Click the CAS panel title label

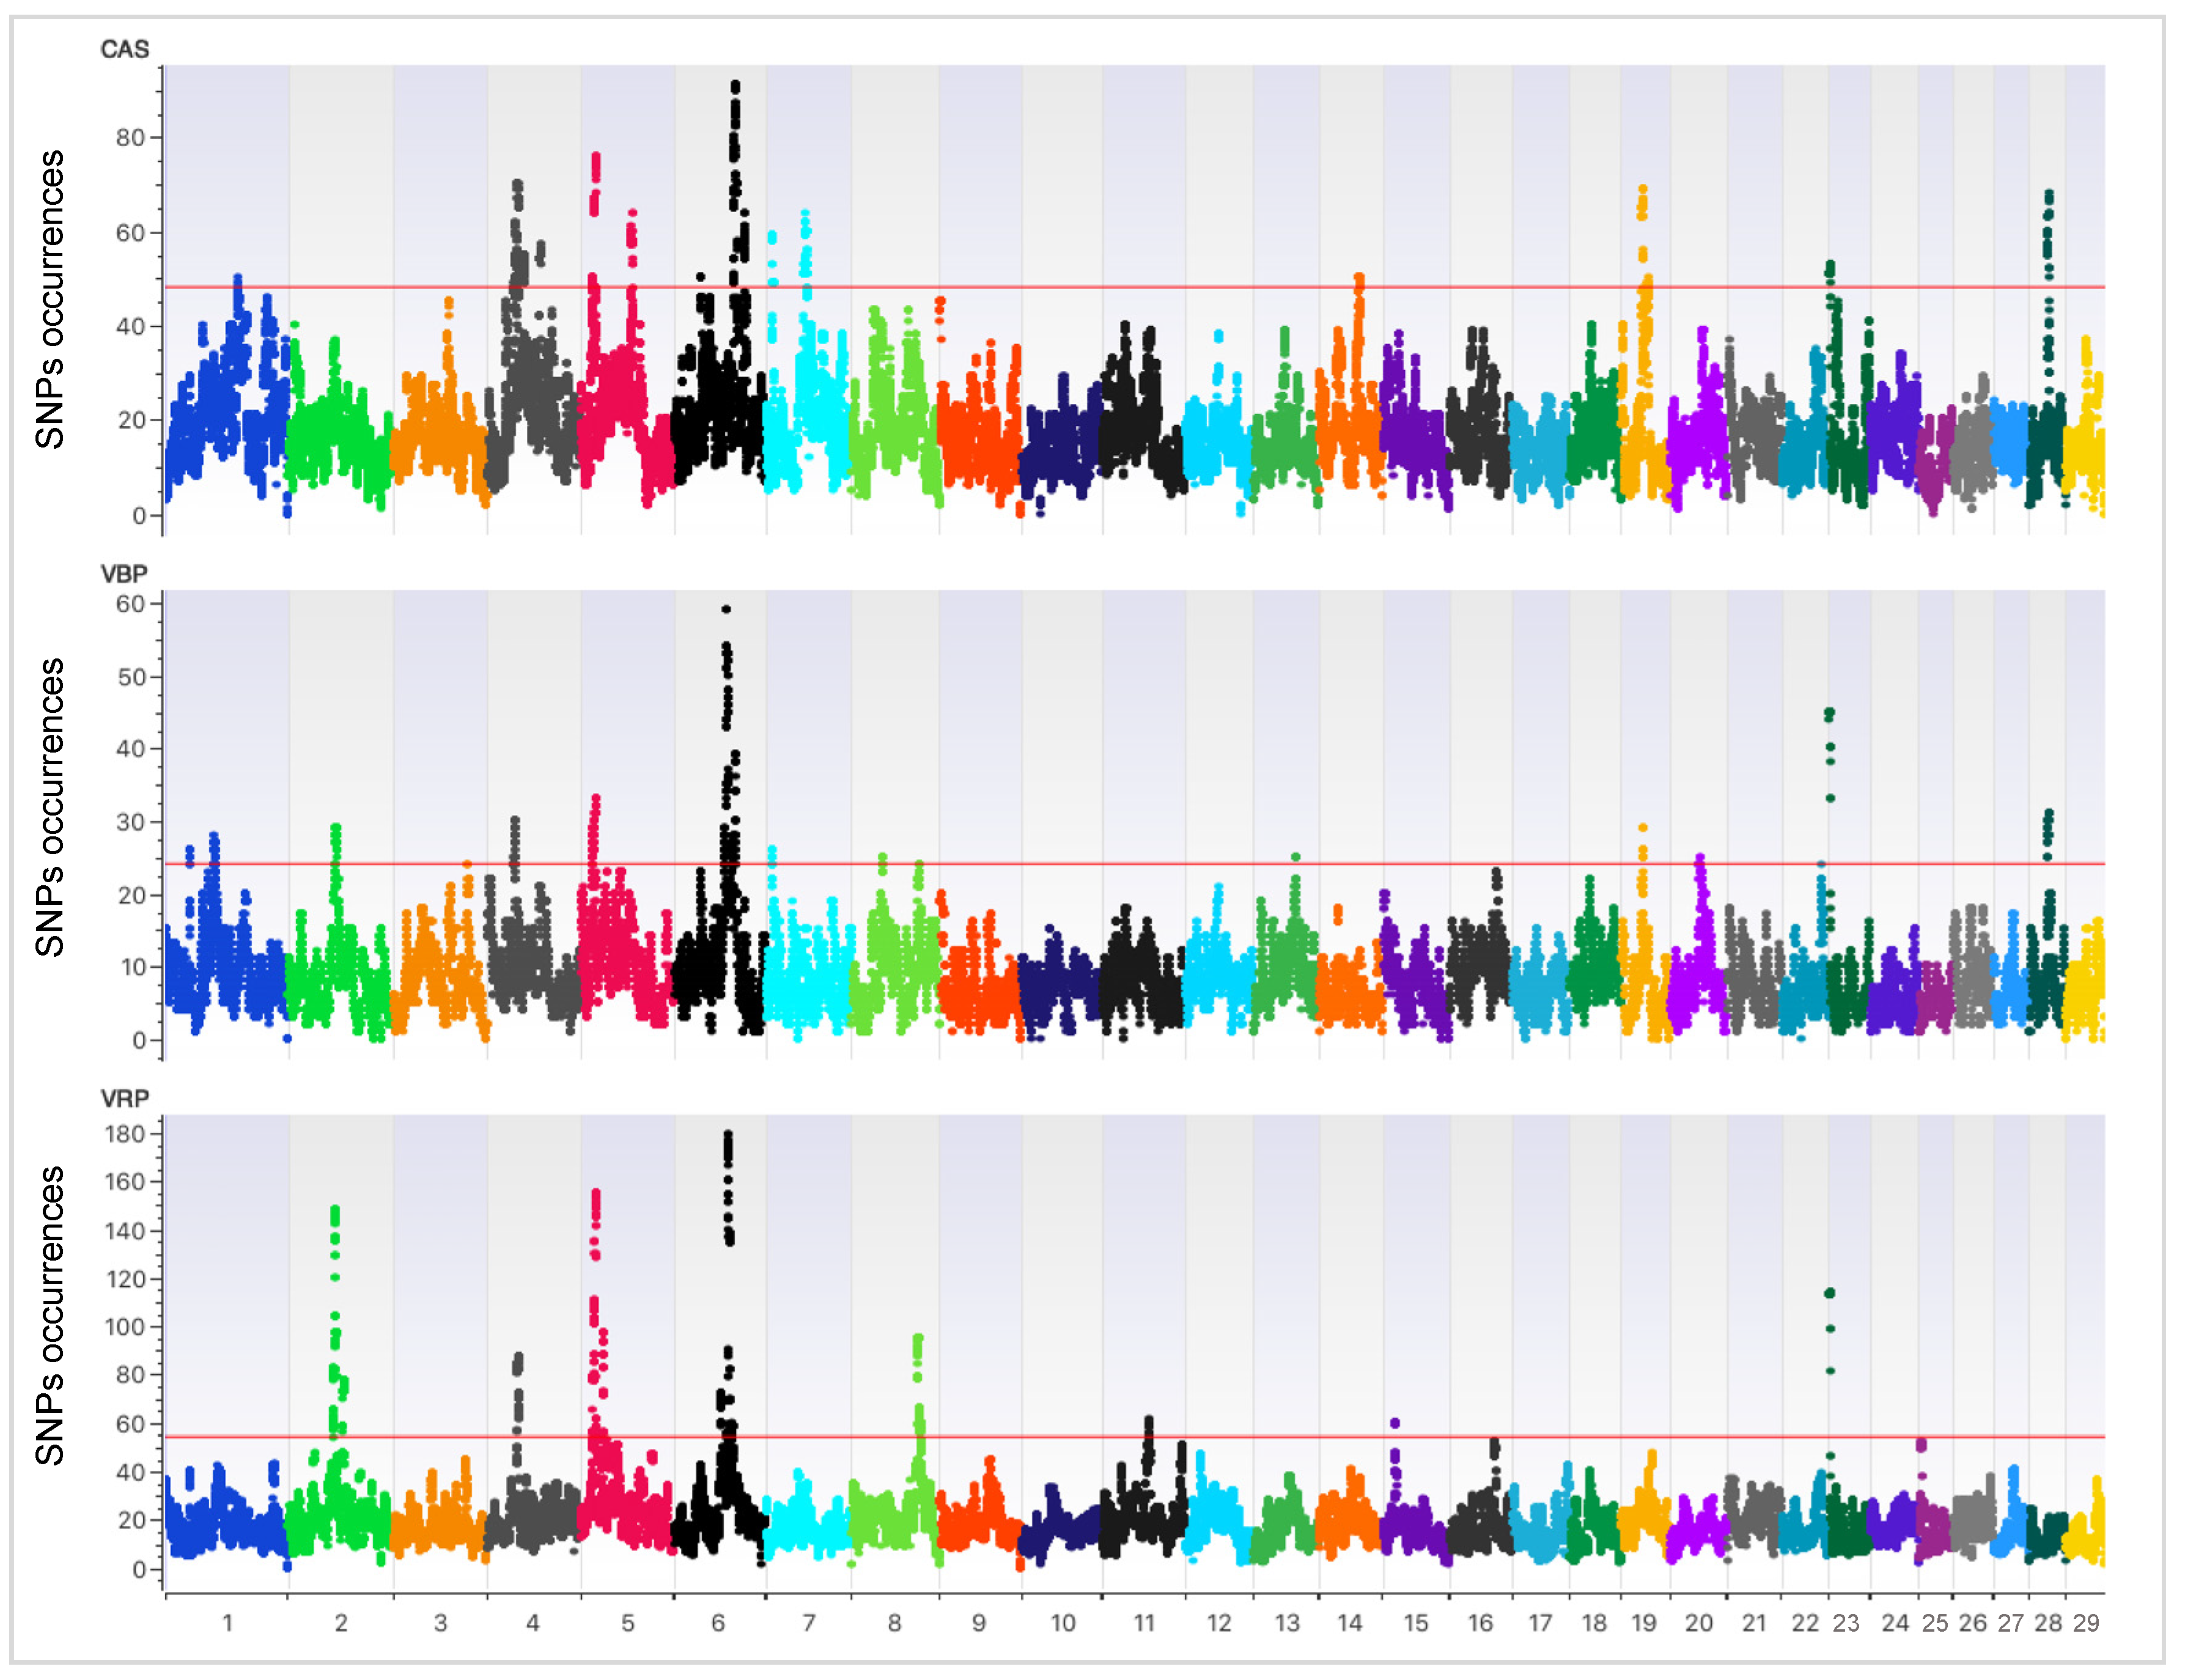pos(125,49)
